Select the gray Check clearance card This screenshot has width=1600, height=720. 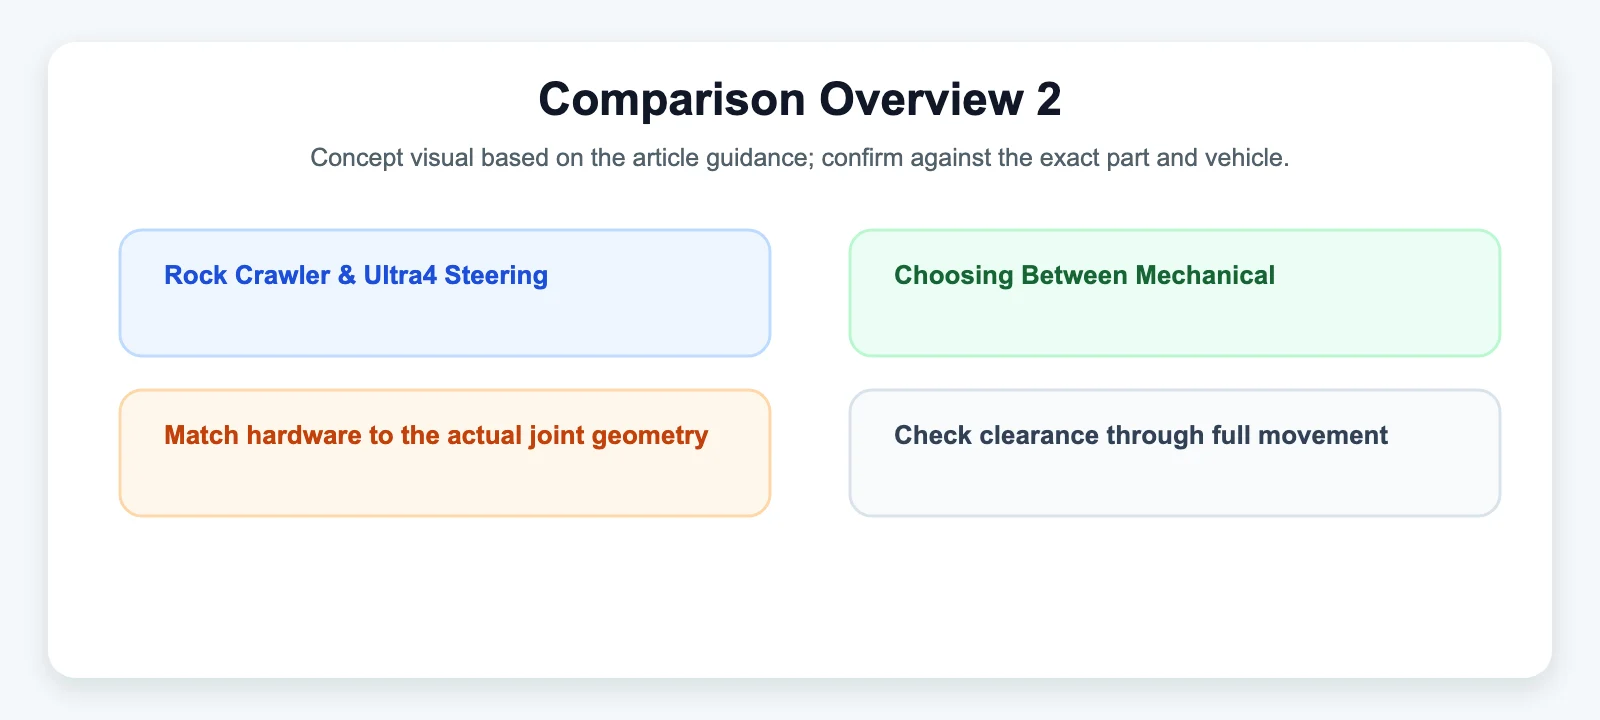pyautogui.click(x=1175, y=453)
